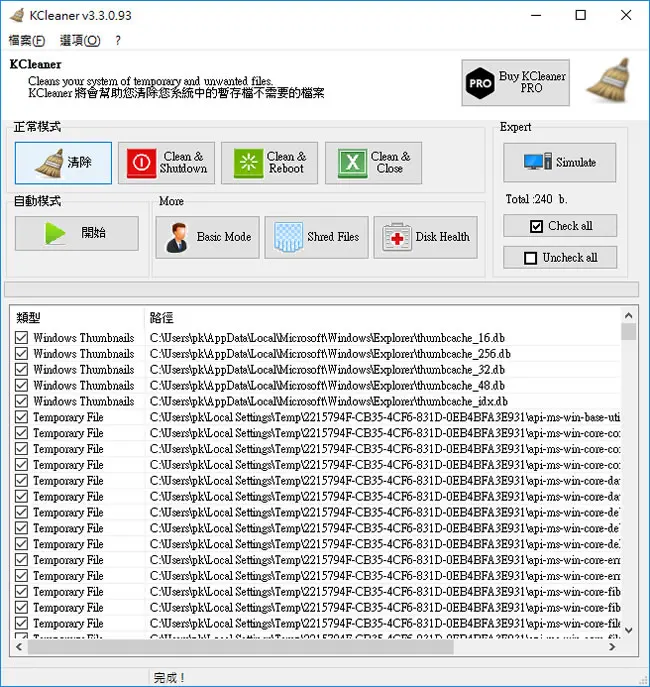This screenshot has width=650, height=687.
Task: Click the person icon on Basic Mode
Action: point(177,237)
